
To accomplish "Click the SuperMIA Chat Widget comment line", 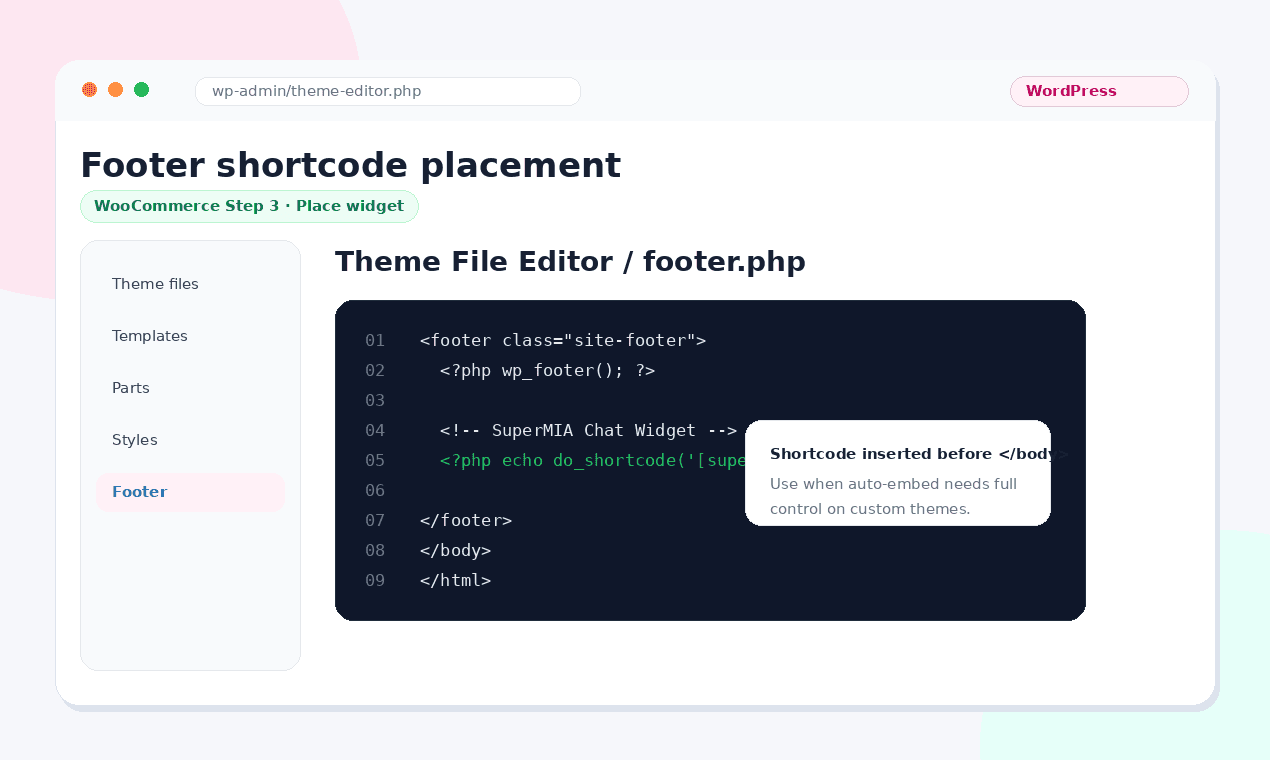I will click(588, 430).
